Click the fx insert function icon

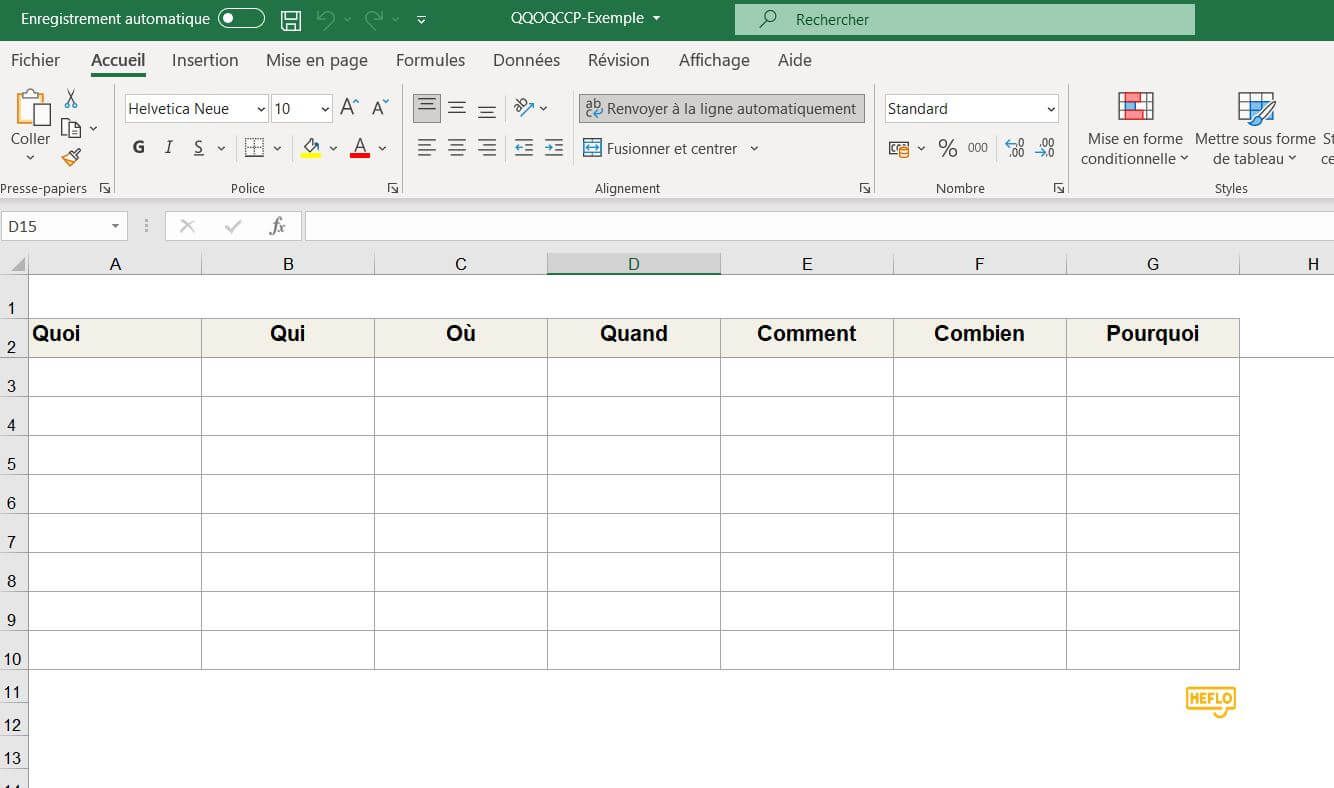[277, 226]
